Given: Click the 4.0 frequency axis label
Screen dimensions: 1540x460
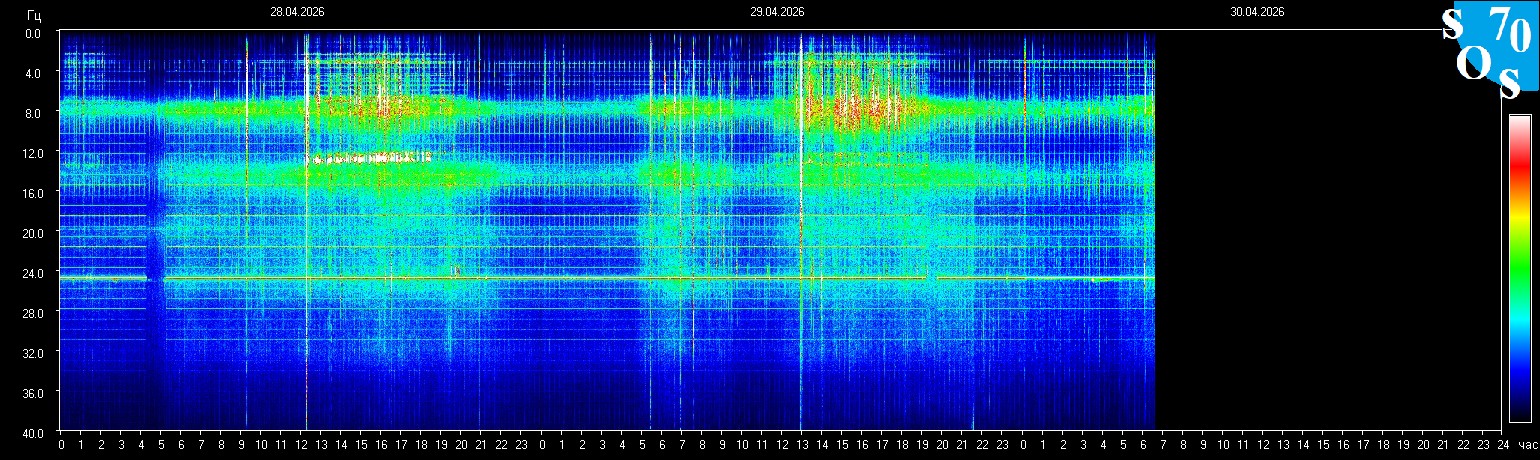Looking at the screenshot, I should click(x=33, y=73).
